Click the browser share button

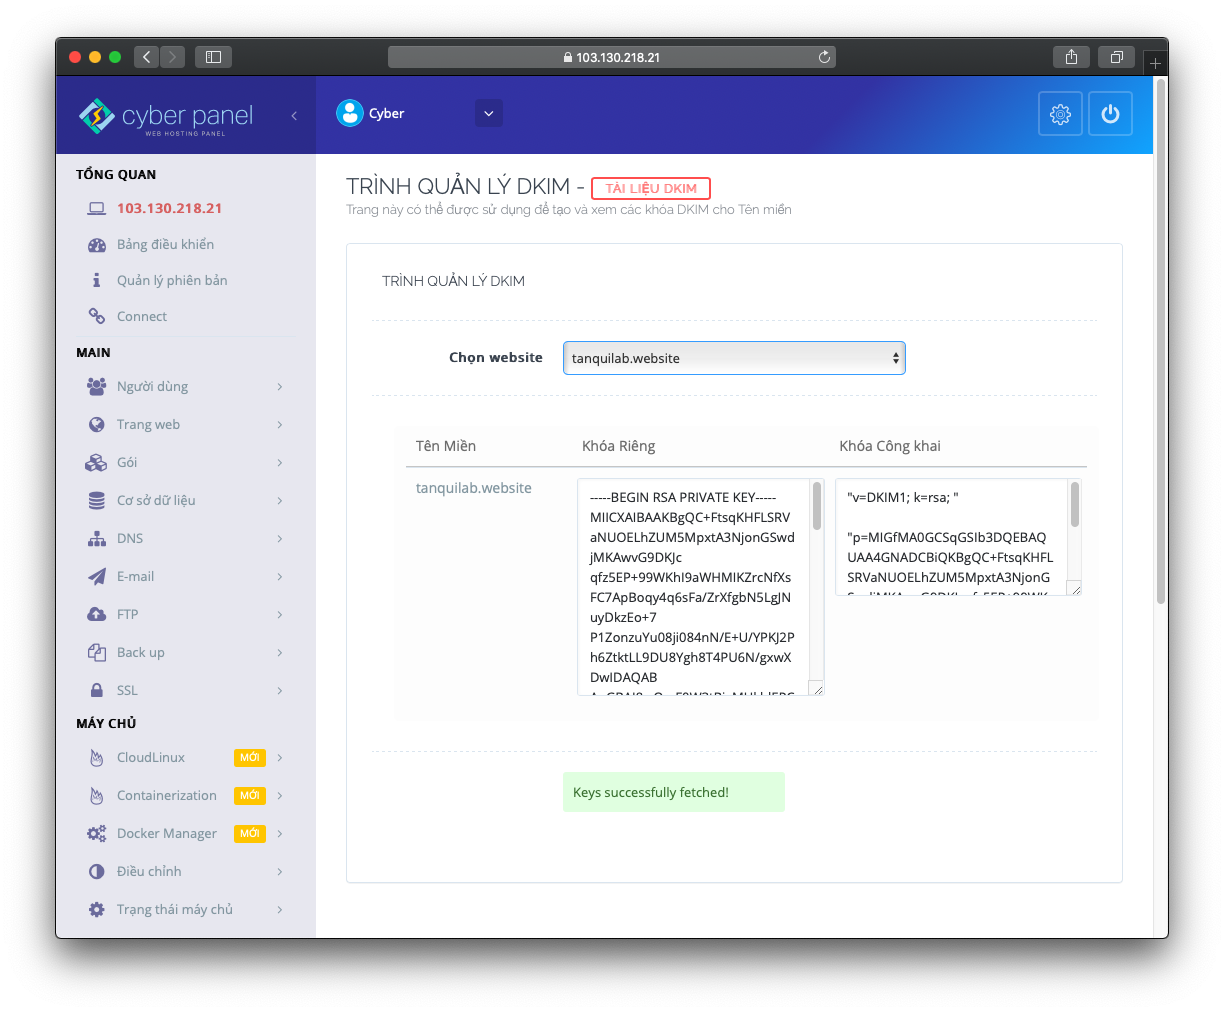point(1071,57)
